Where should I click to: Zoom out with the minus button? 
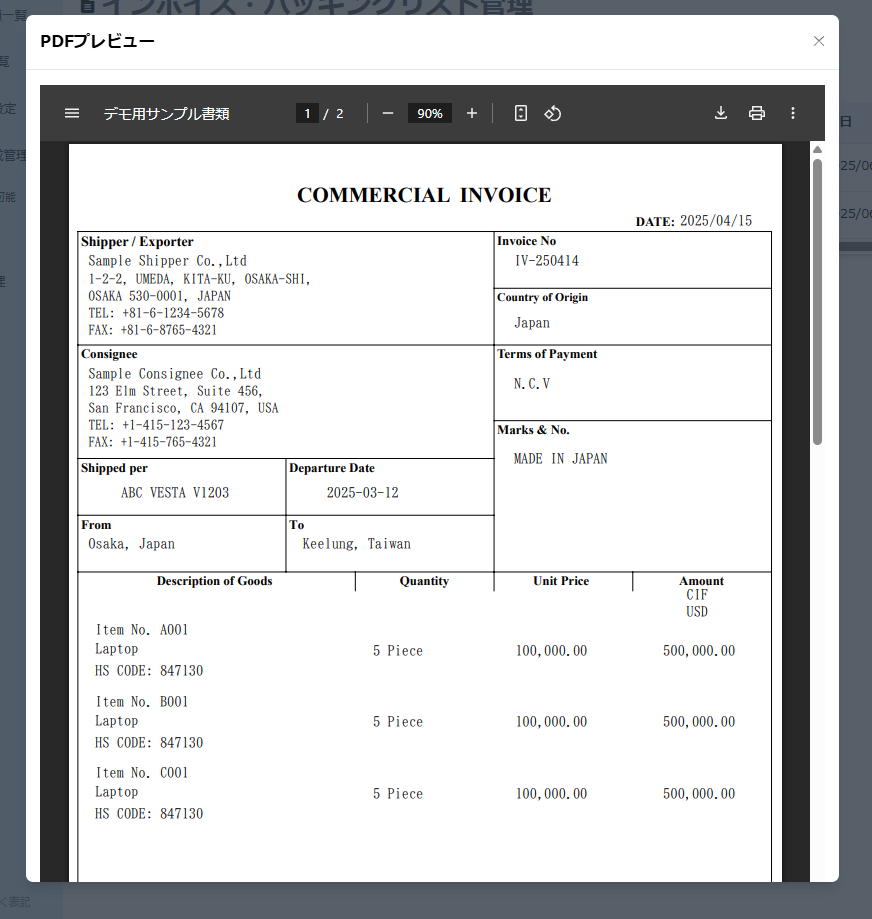click(x=387, y=113)
